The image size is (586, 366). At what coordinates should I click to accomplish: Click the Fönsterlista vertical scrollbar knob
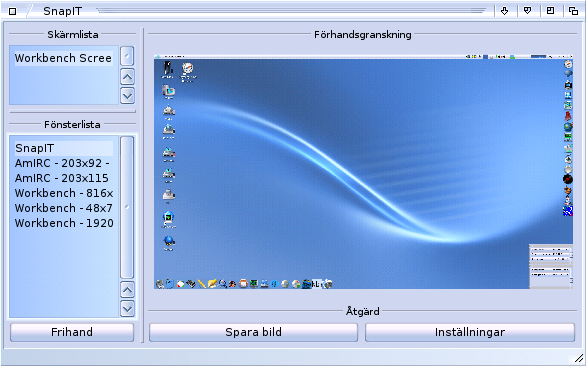pyautogui.click(x=127, y=207)
